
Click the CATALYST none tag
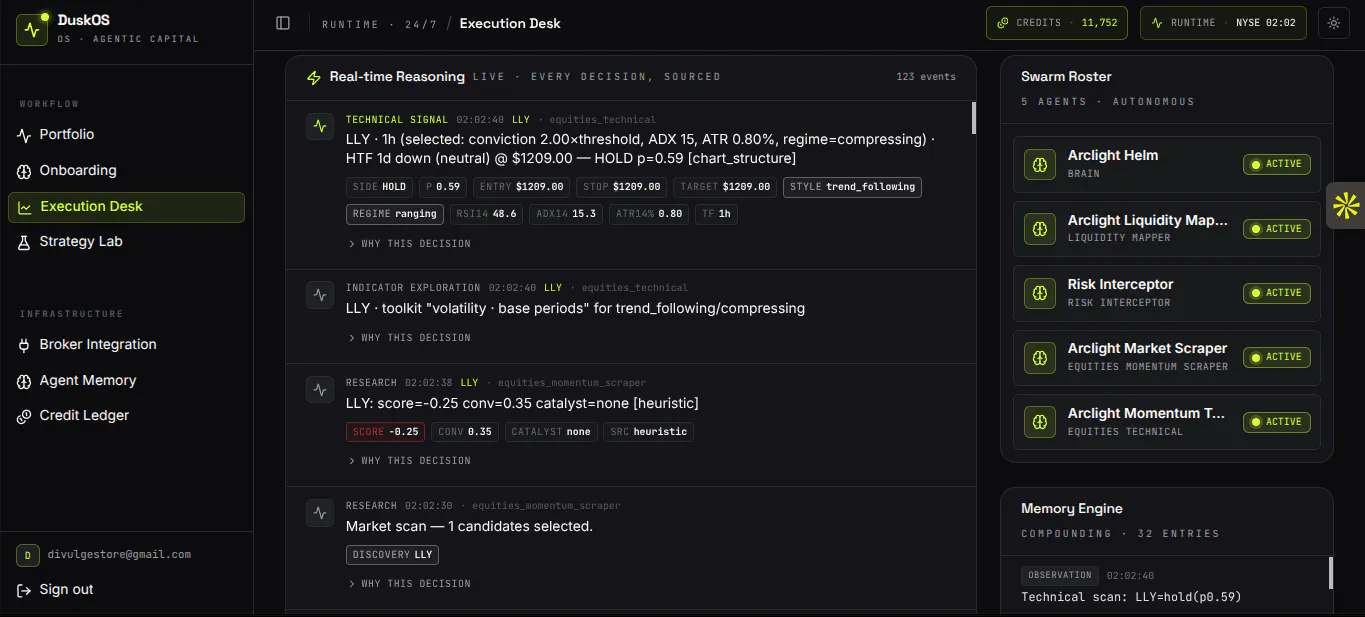[550, 432]
